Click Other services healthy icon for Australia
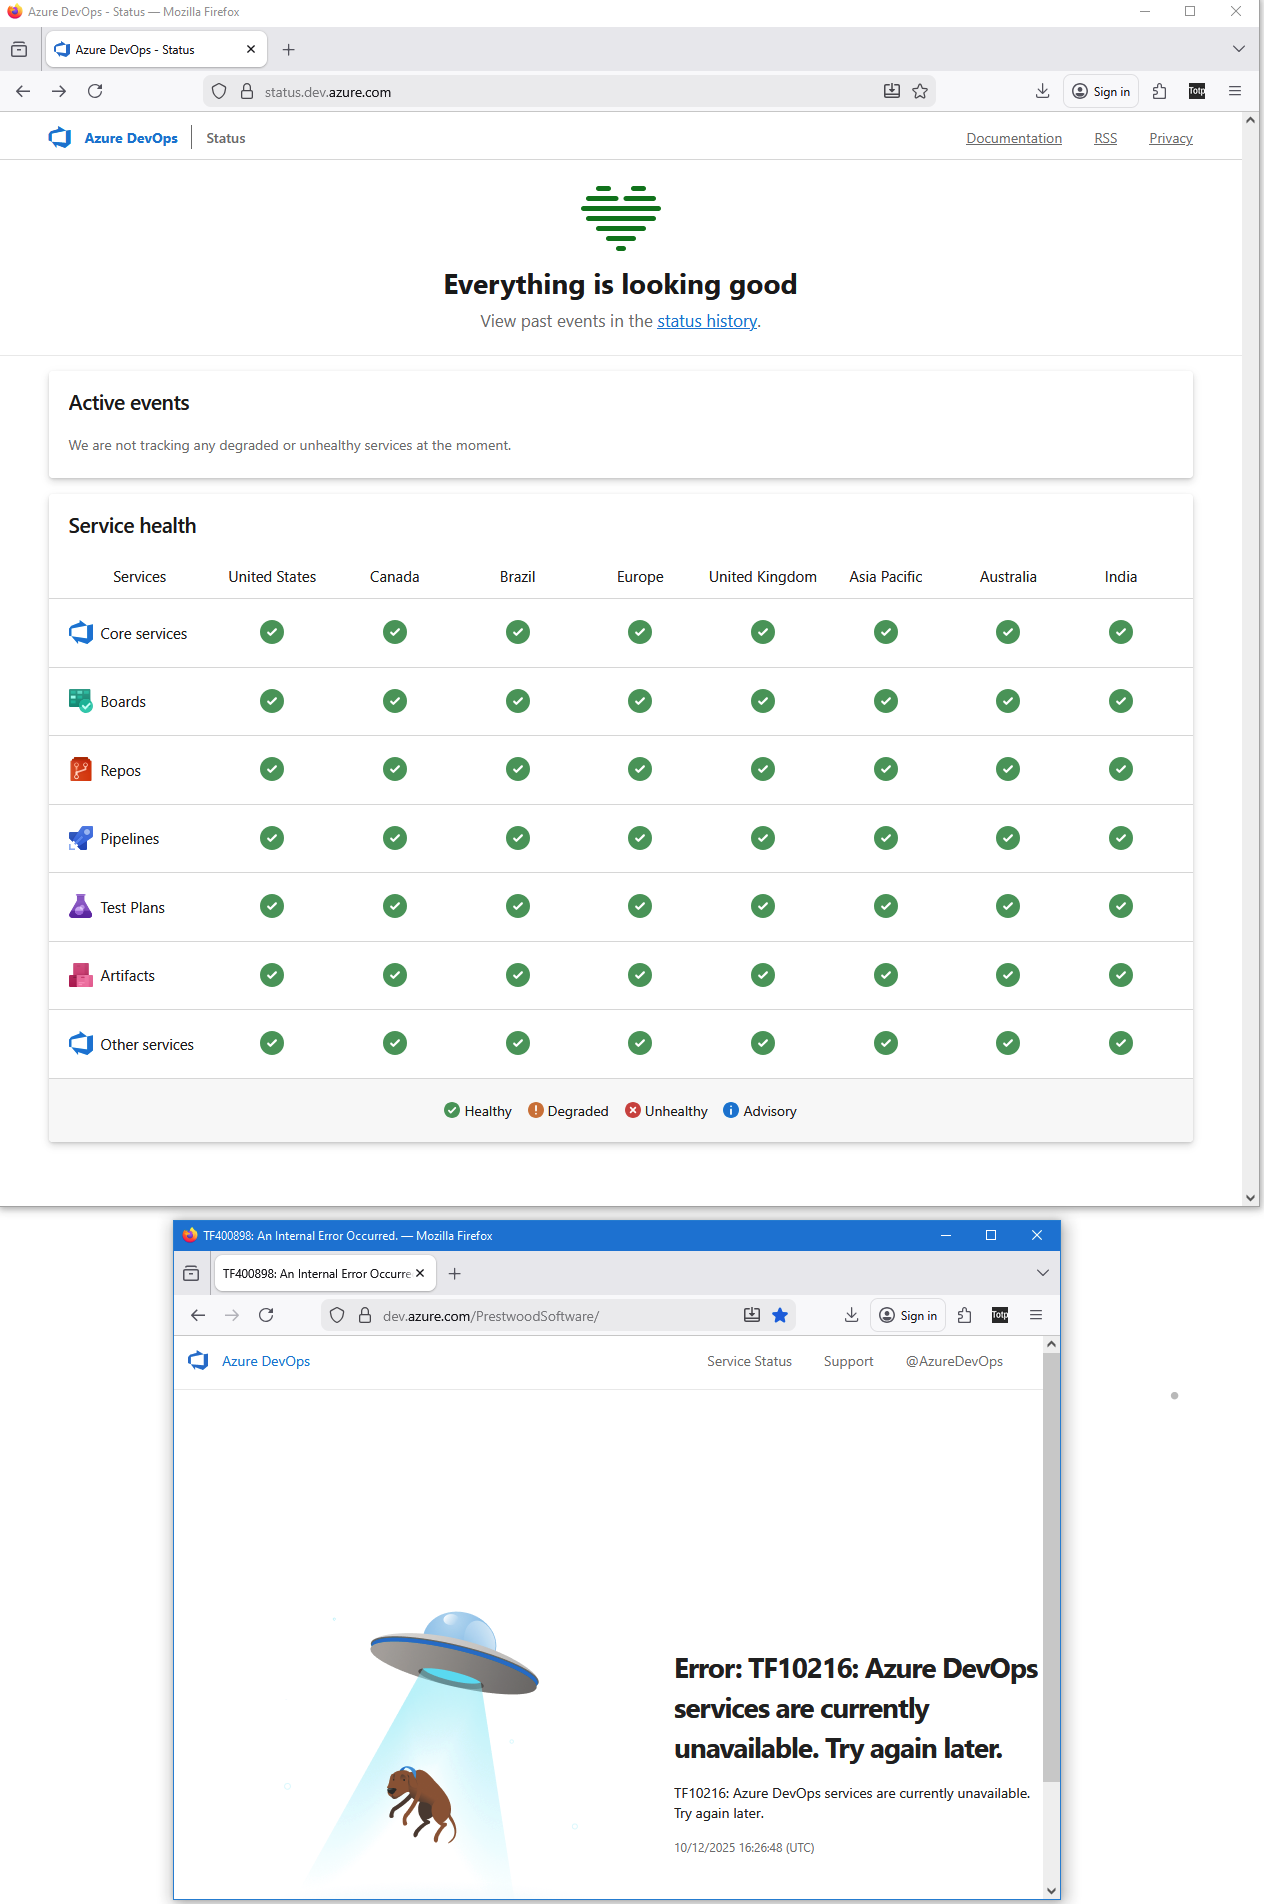The width and height of the screenshot is (1264, 1904). (x=1008, y=1043)
